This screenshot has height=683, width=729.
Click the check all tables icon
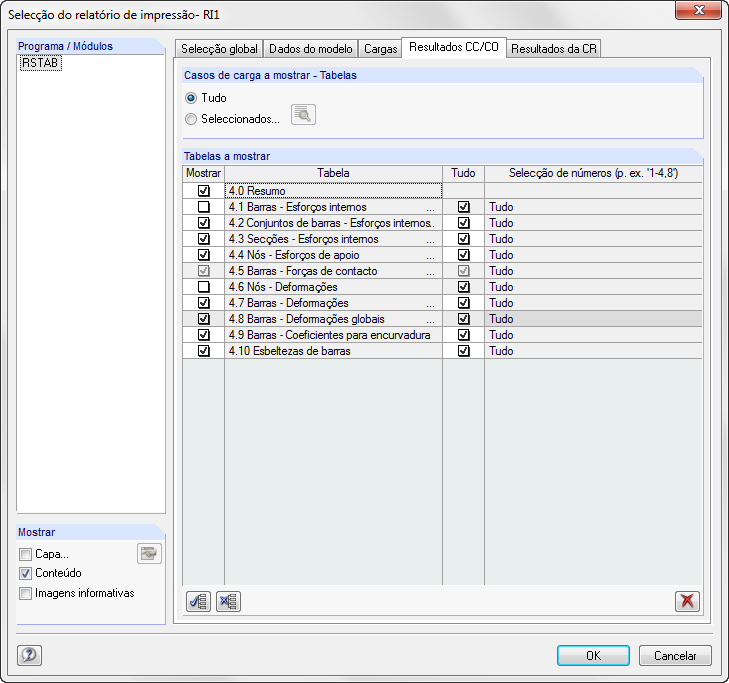[x=199, y=601]
